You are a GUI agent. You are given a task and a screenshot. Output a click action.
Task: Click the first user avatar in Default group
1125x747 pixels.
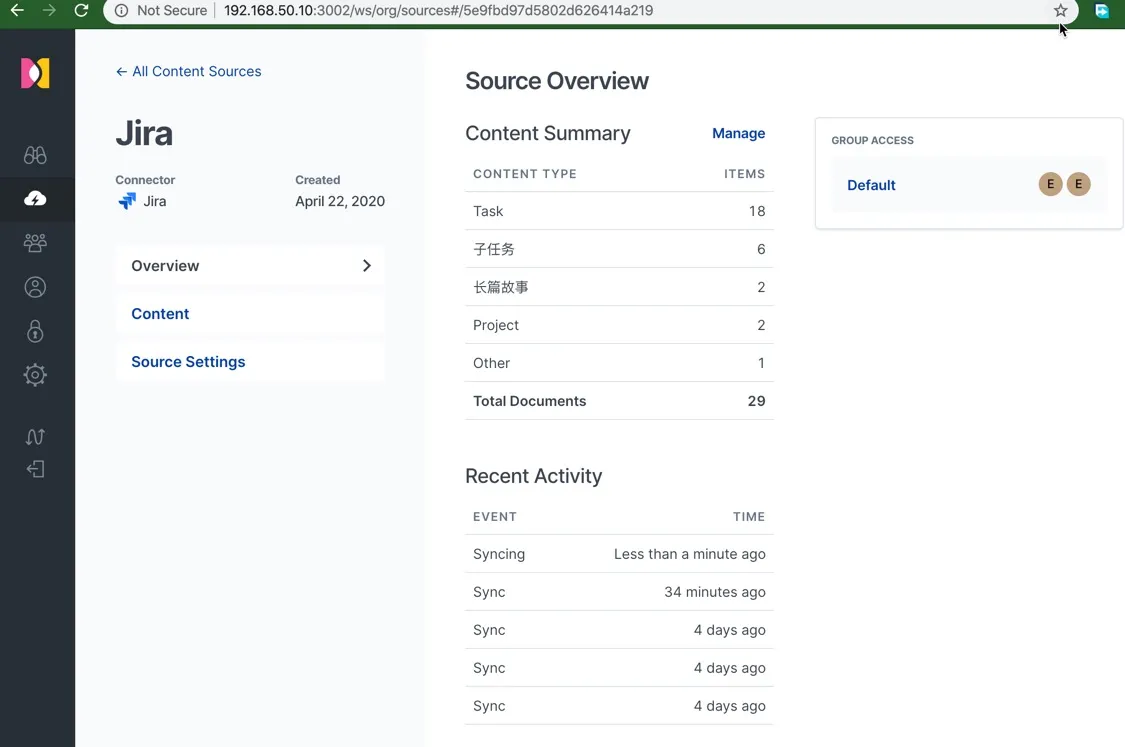[x=1050, y=184]
